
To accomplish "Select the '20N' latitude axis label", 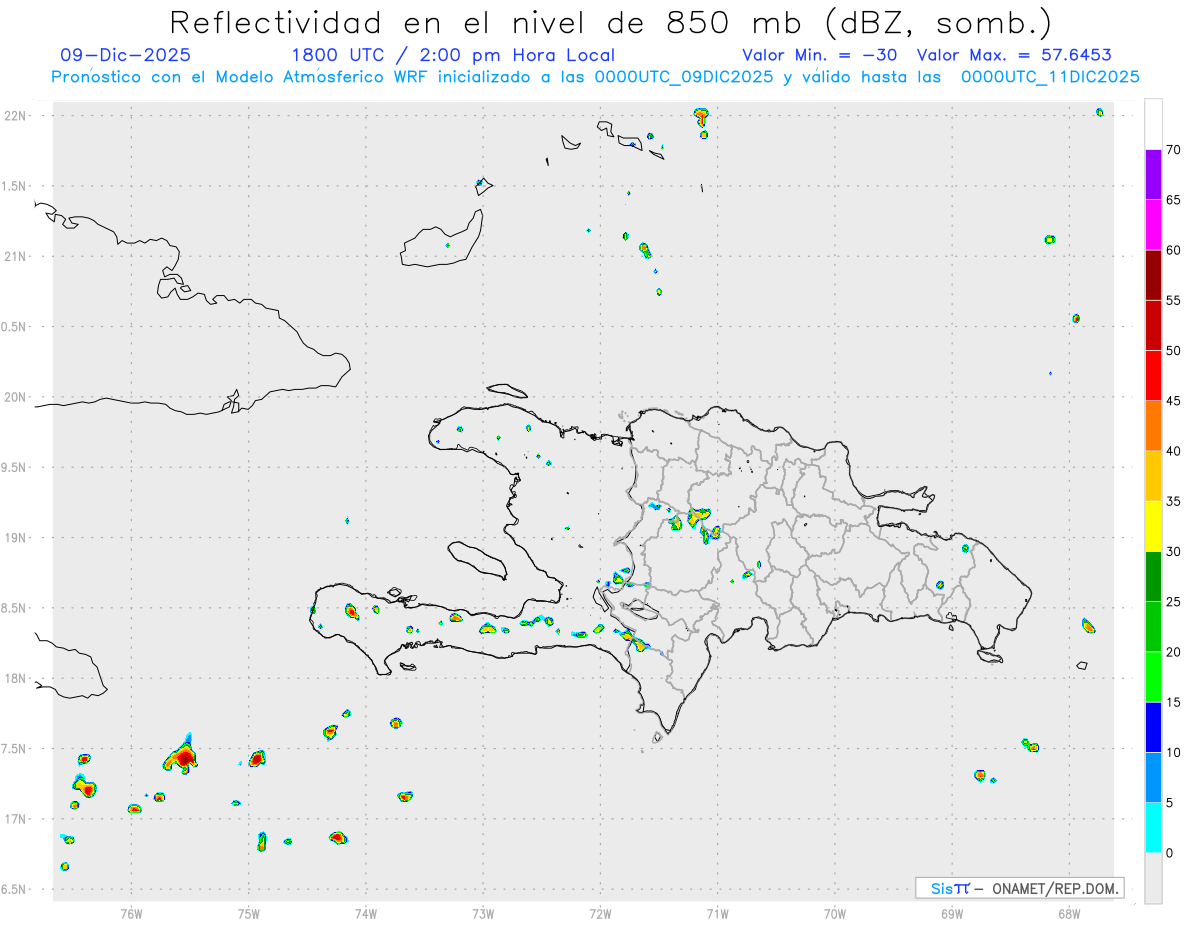I will coord(15,397).
